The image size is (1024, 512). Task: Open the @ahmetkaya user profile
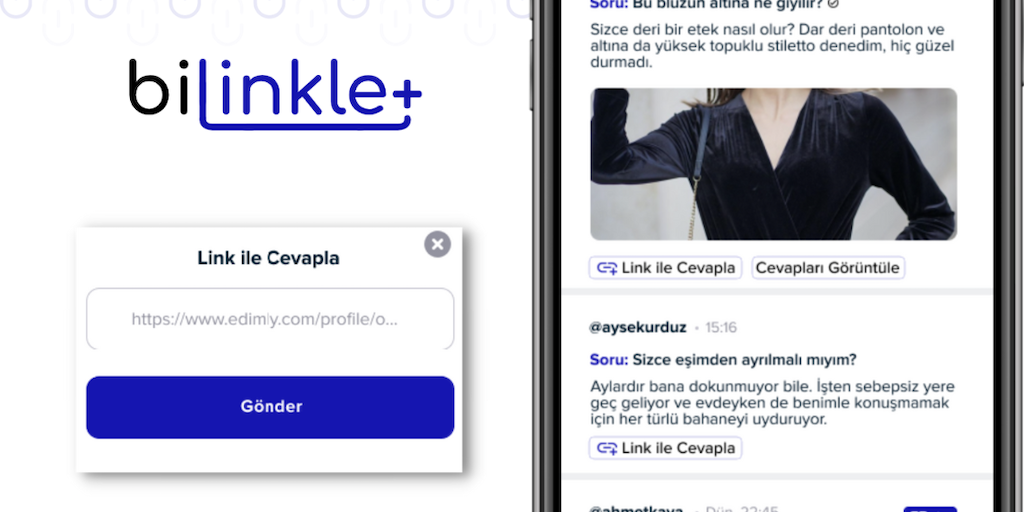tap(636, 509)
